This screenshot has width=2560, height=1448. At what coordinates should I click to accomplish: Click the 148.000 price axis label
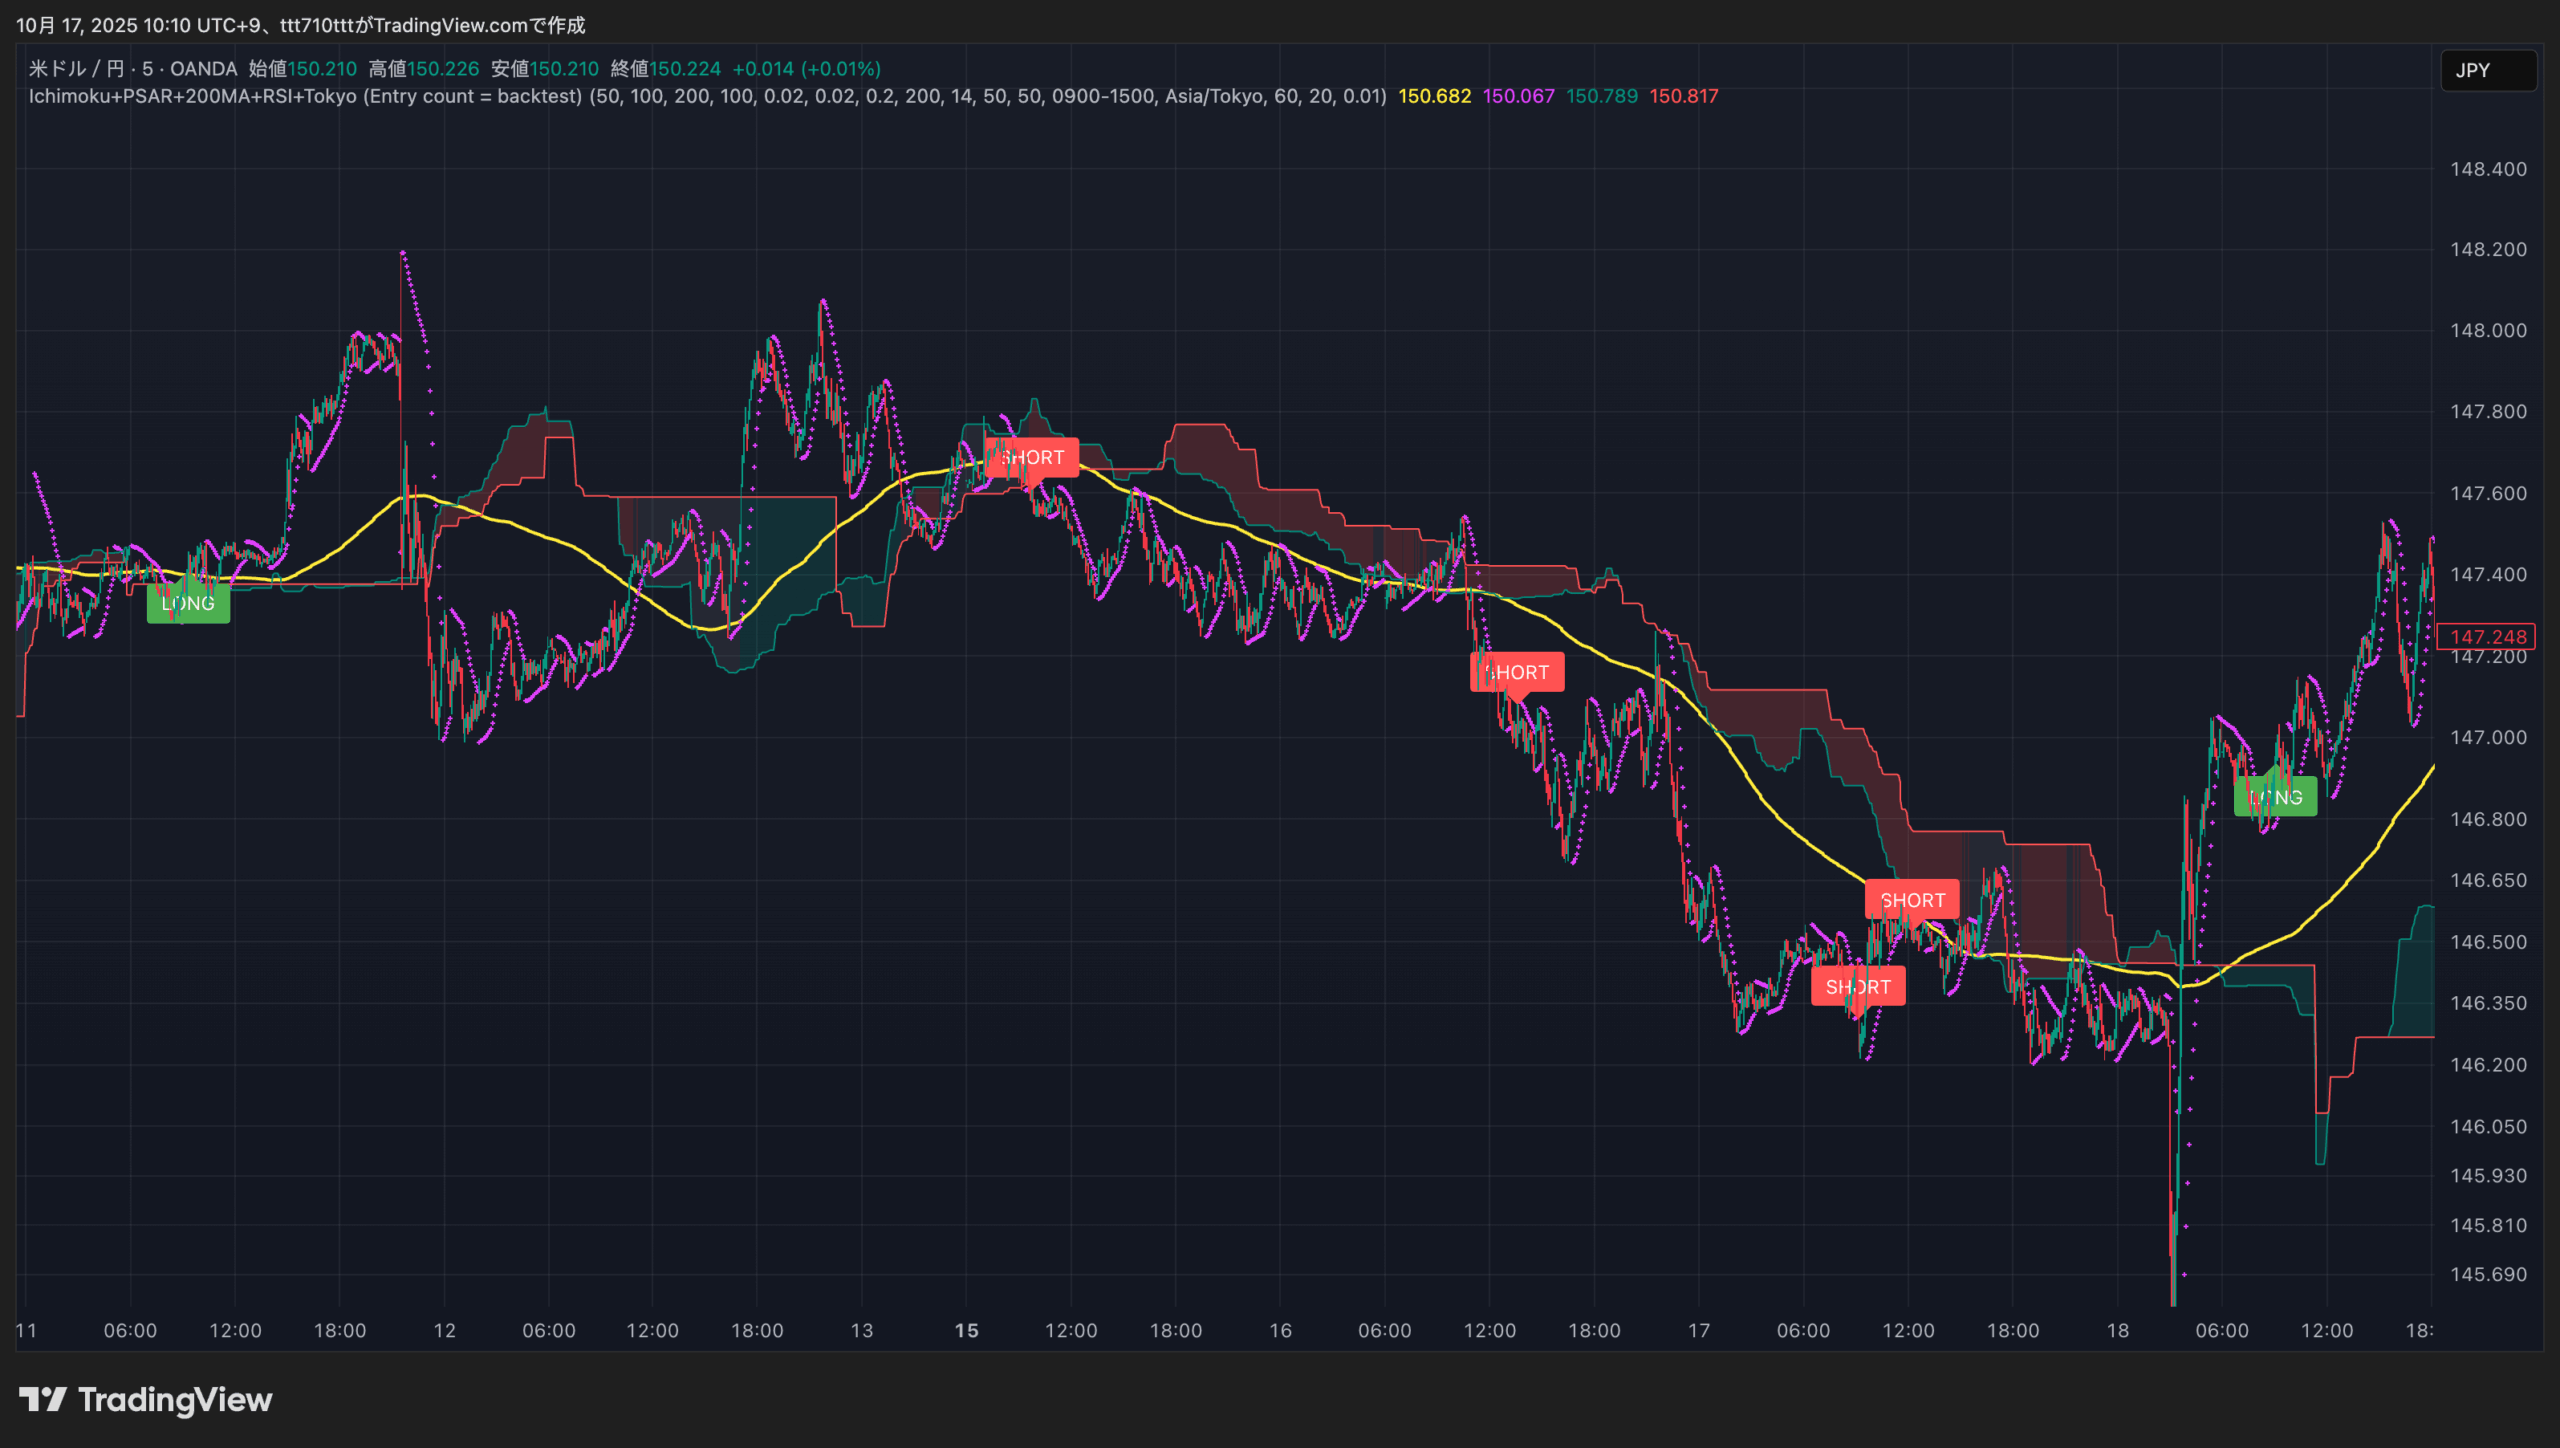tap(2487, 331)
